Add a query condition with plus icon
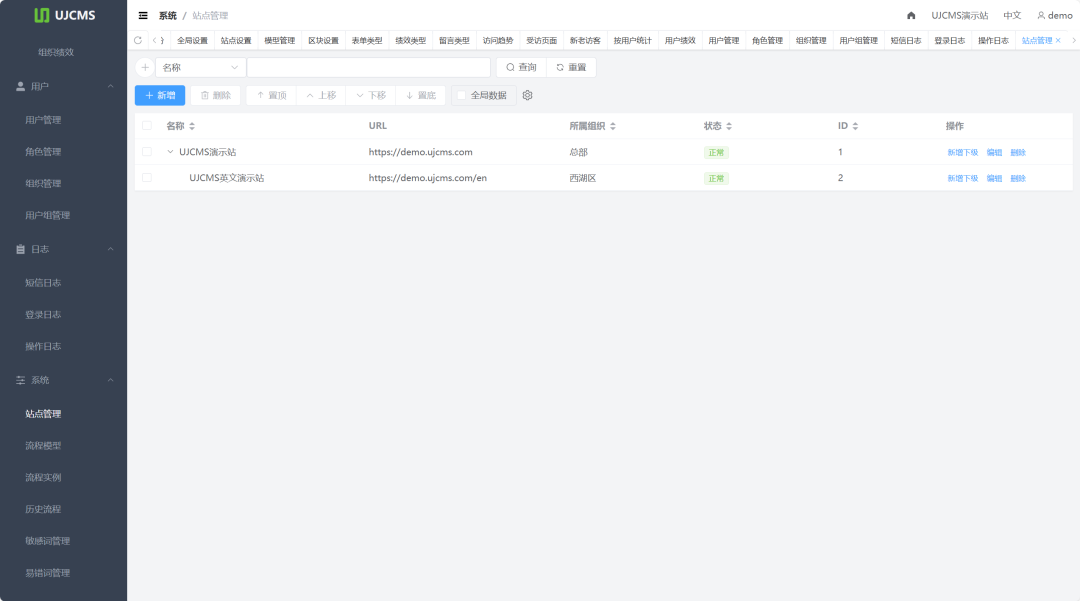The image size is (1080, 601). tap(145, 67)
